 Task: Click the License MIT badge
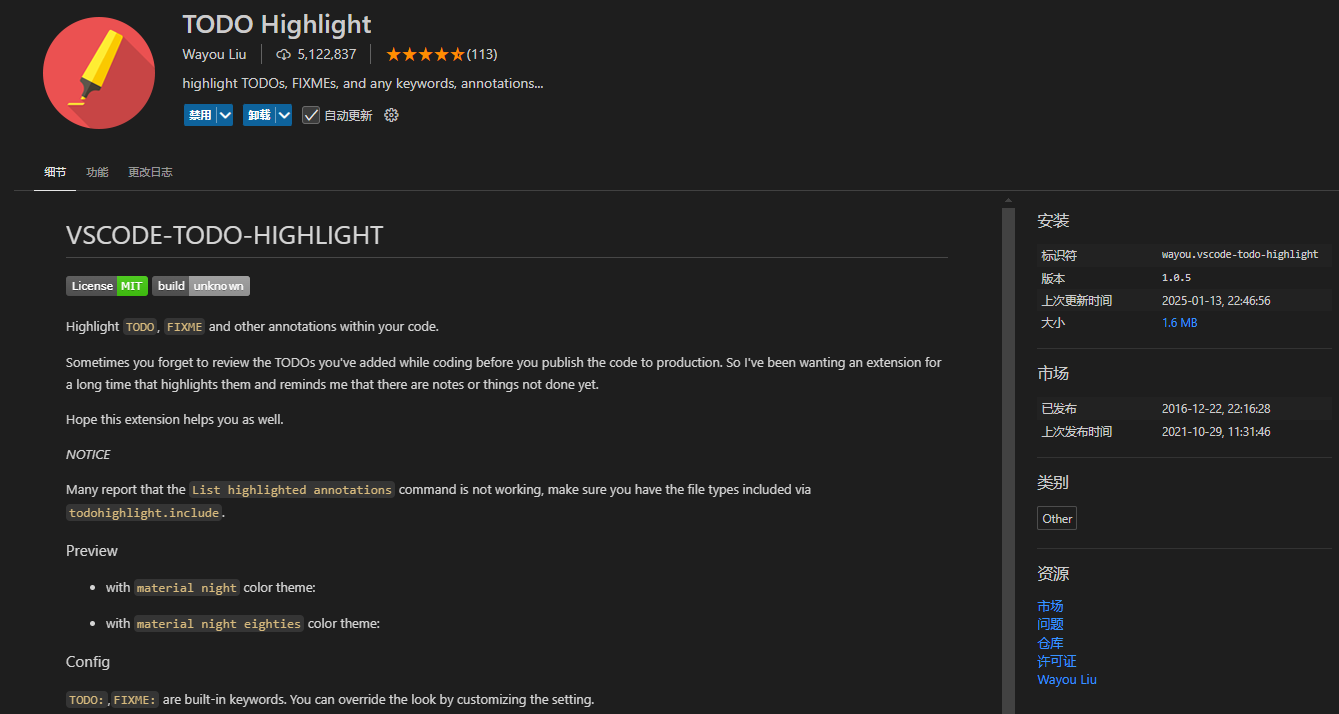point(107,286)
